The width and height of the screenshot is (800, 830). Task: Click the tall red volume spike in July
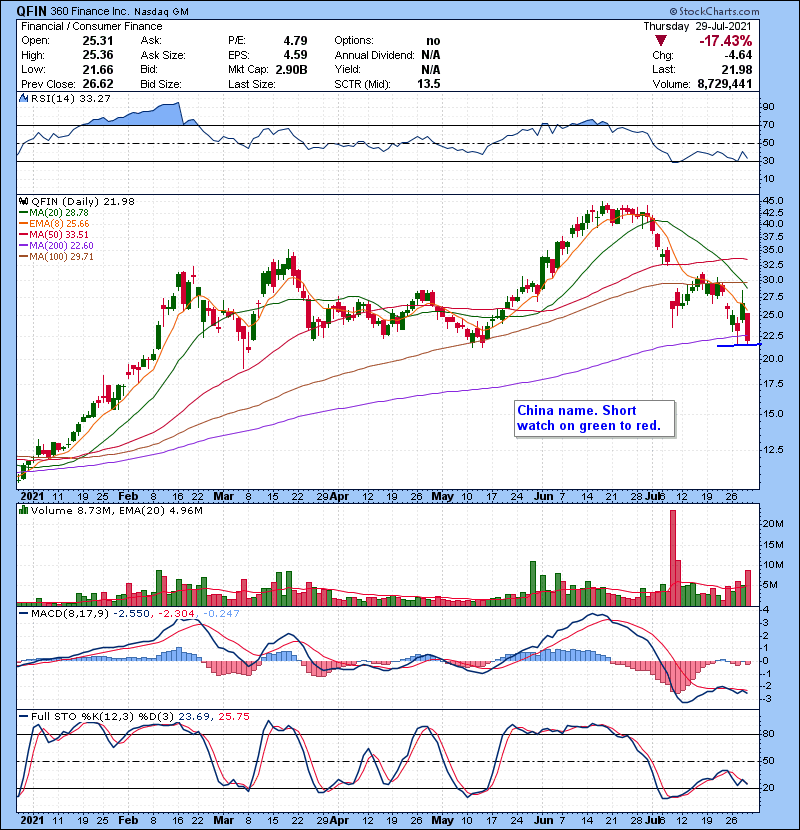click(673, 557)
